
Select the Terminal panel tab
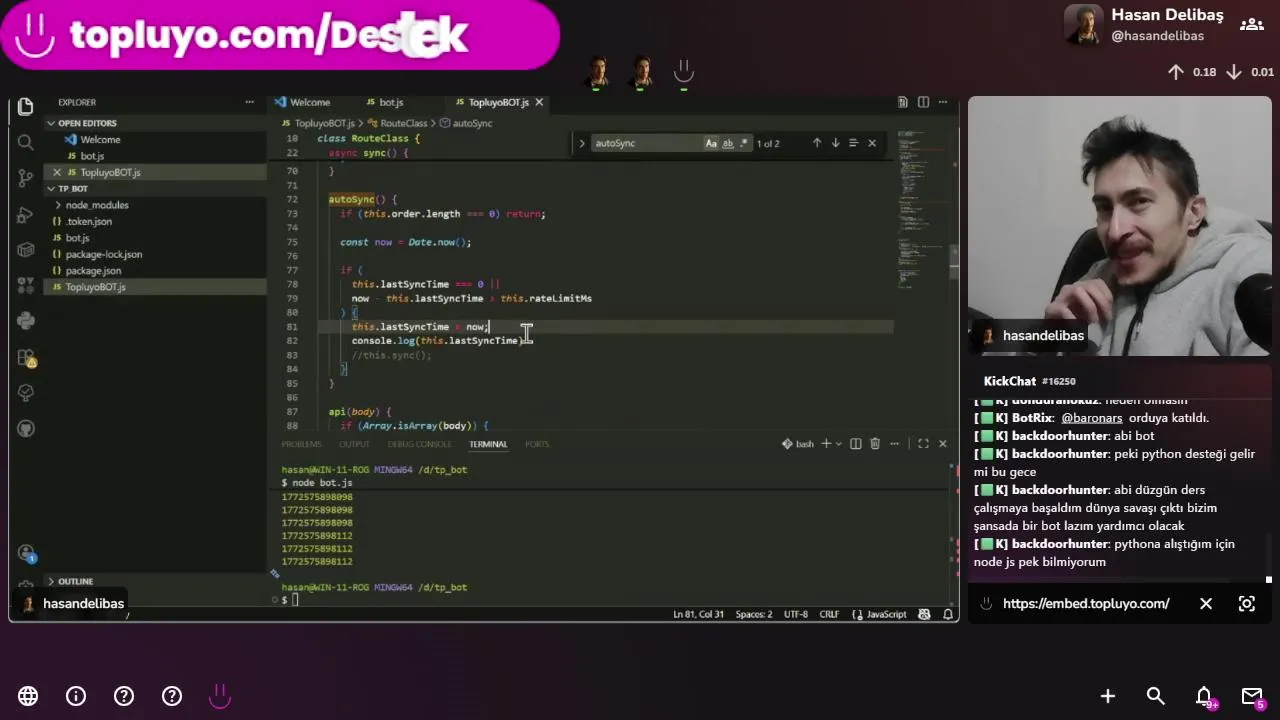coord(488,444)
